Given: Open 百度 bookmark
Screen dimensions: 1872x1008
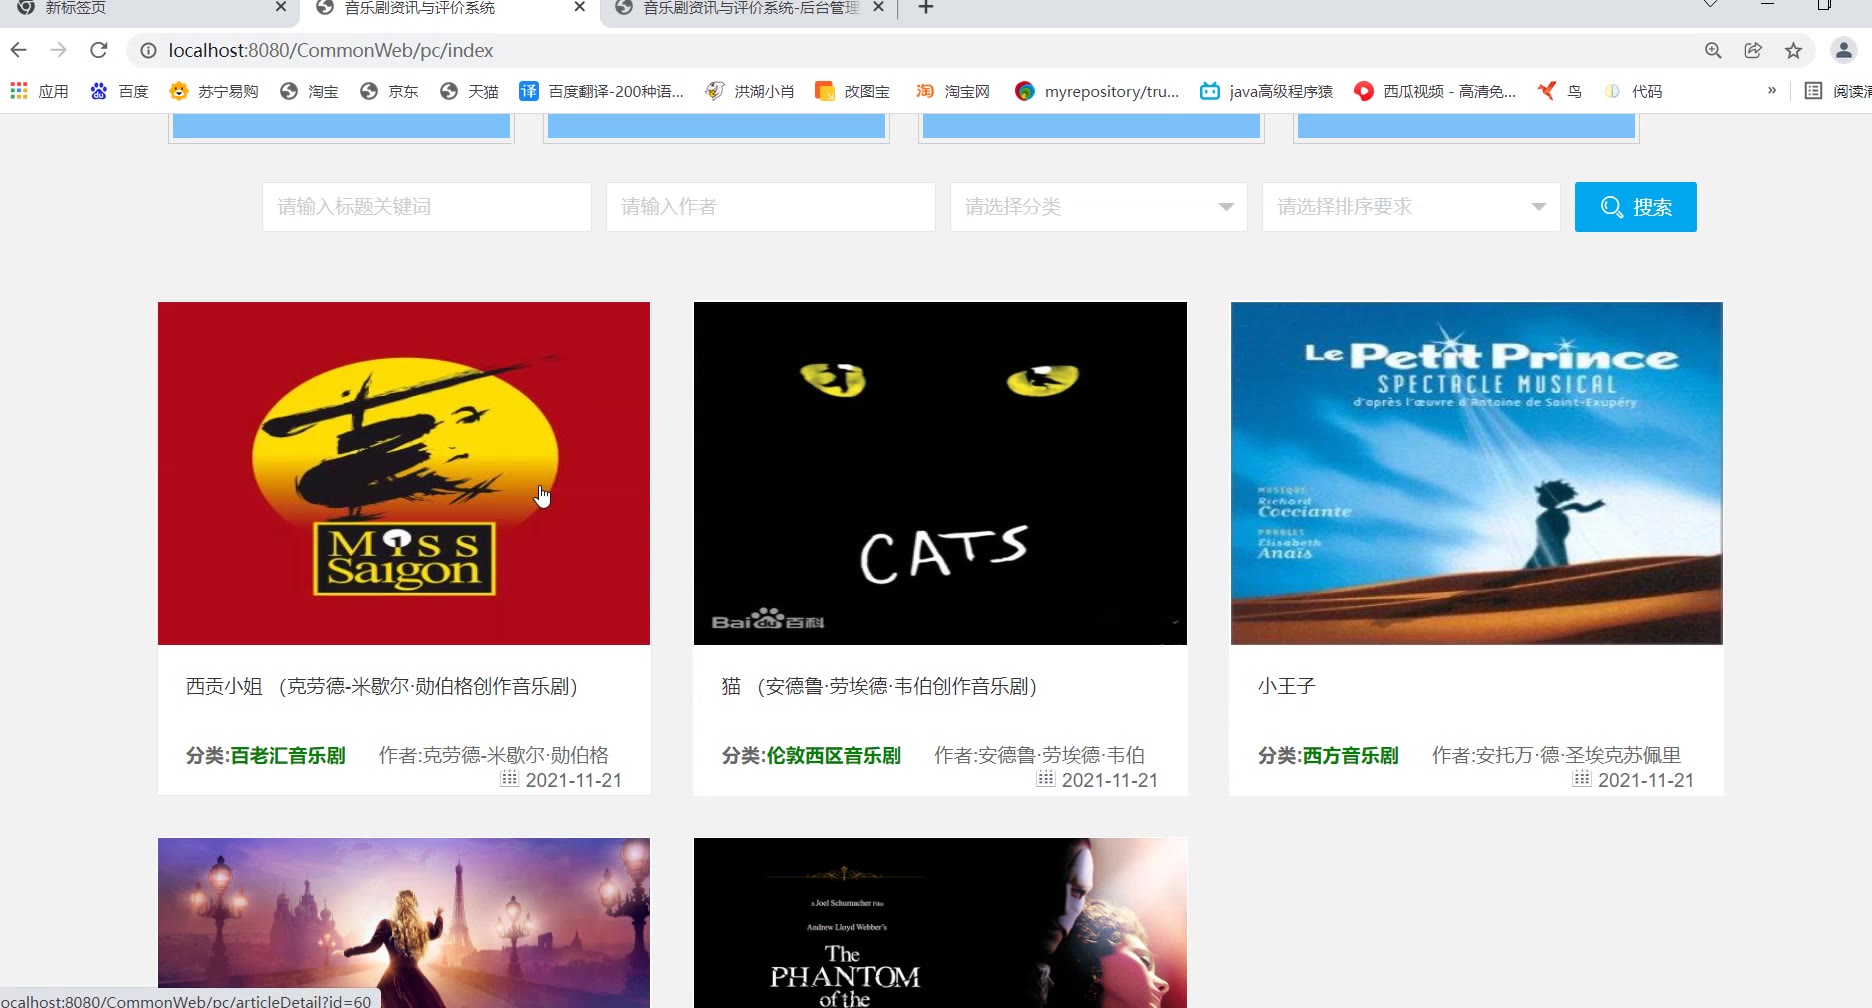Looking at the screenshot, I should point(119,91).
